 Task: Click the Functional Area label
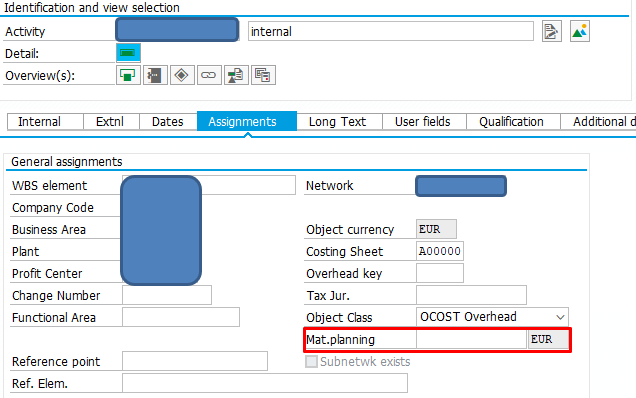54,317
